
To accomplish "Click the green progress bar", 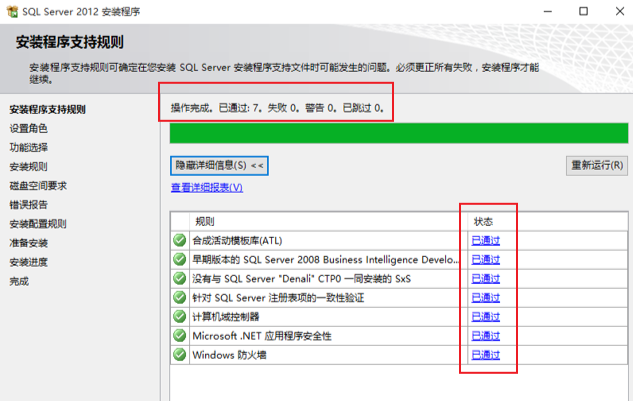I will [x=399, y=133].
